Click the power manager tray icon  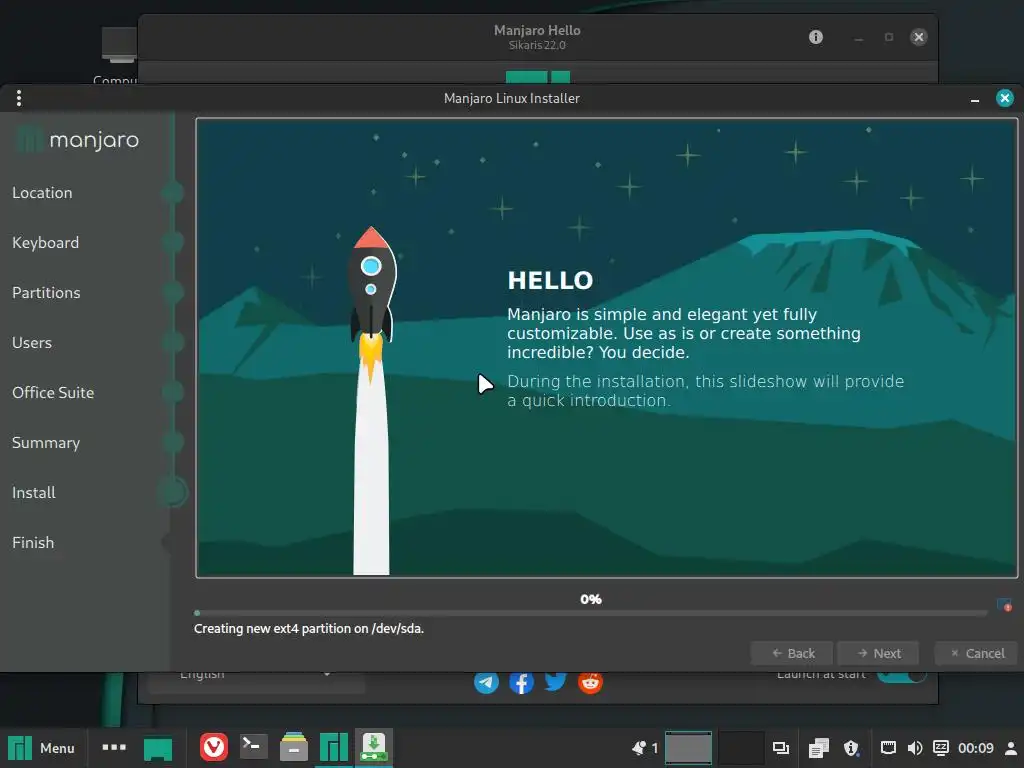point(941,748)
